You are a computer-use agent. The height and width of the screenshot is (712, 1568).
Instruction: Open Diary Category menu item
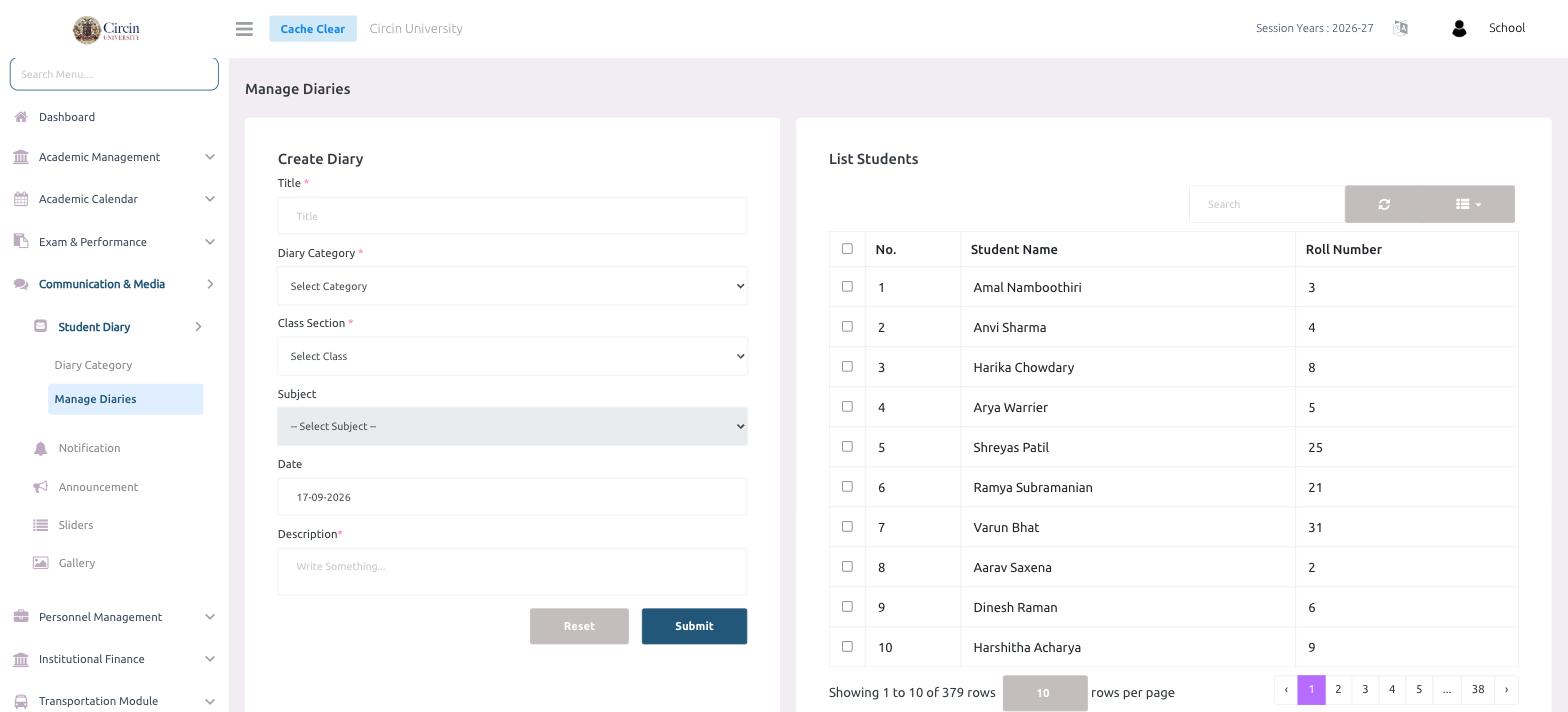coord(93,365)
